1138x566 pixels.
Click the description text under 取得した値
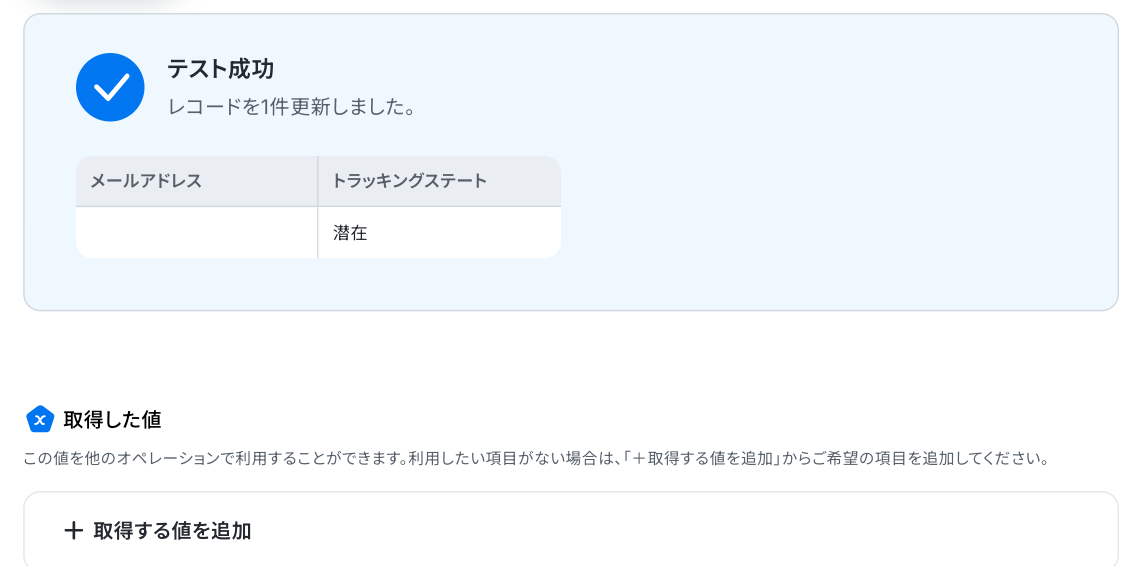pos(300,459)
